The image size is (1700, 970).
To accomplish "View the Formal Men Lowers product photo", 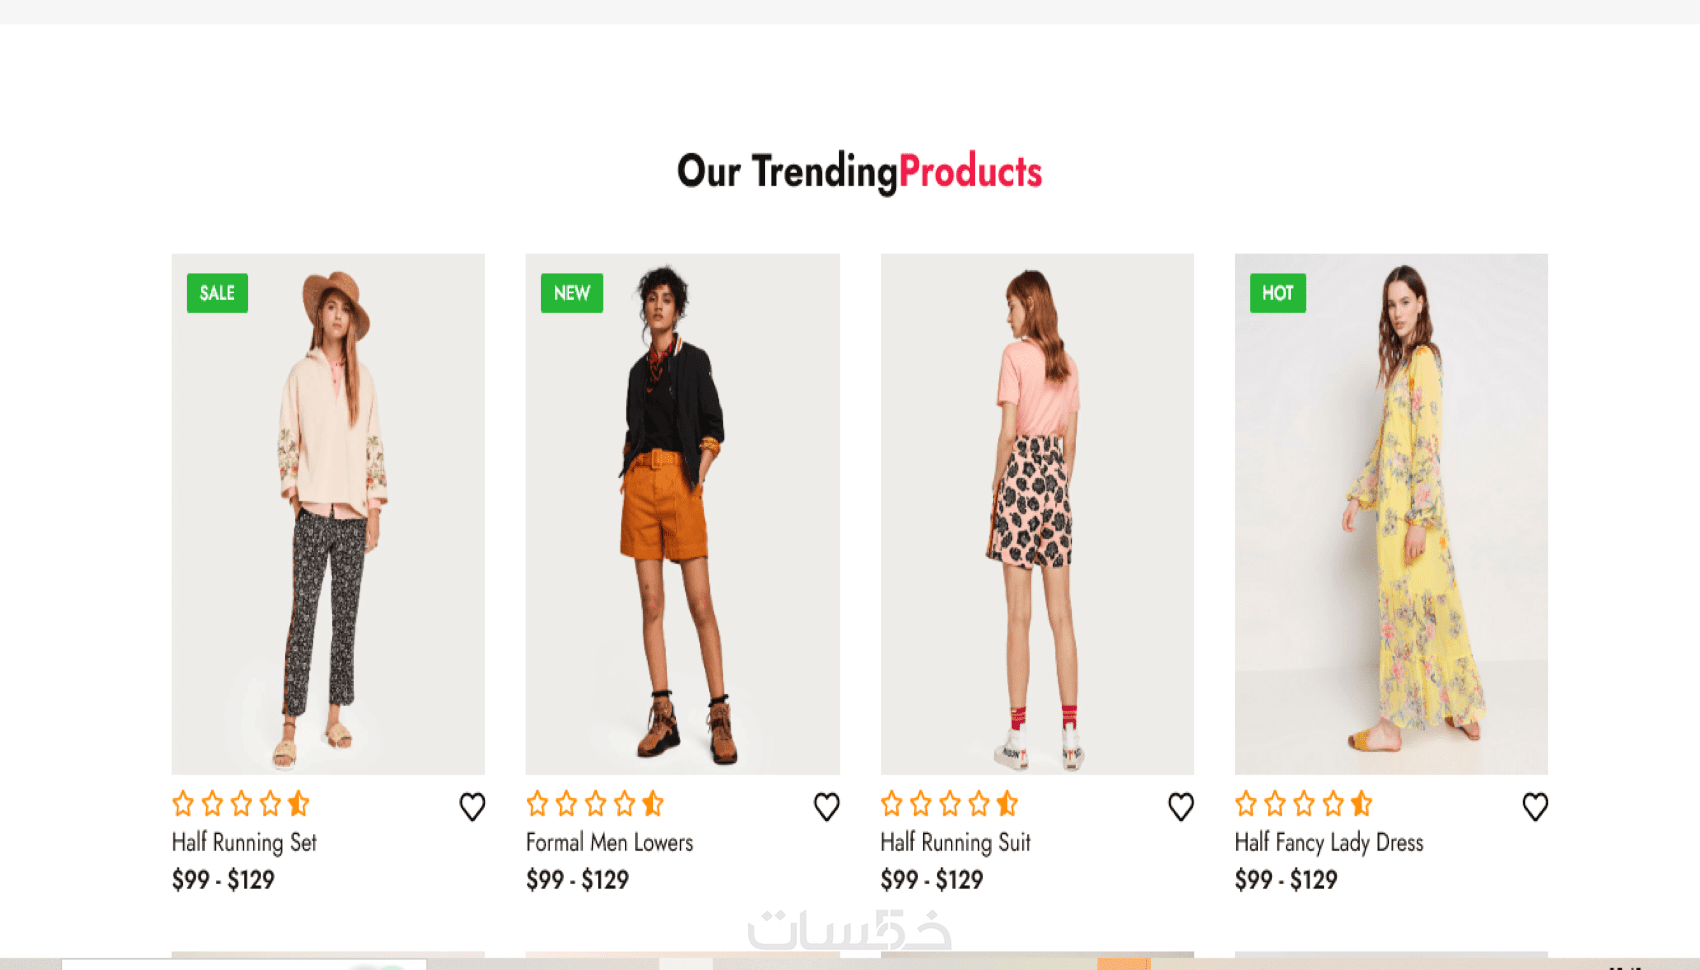I will [682, 513].
